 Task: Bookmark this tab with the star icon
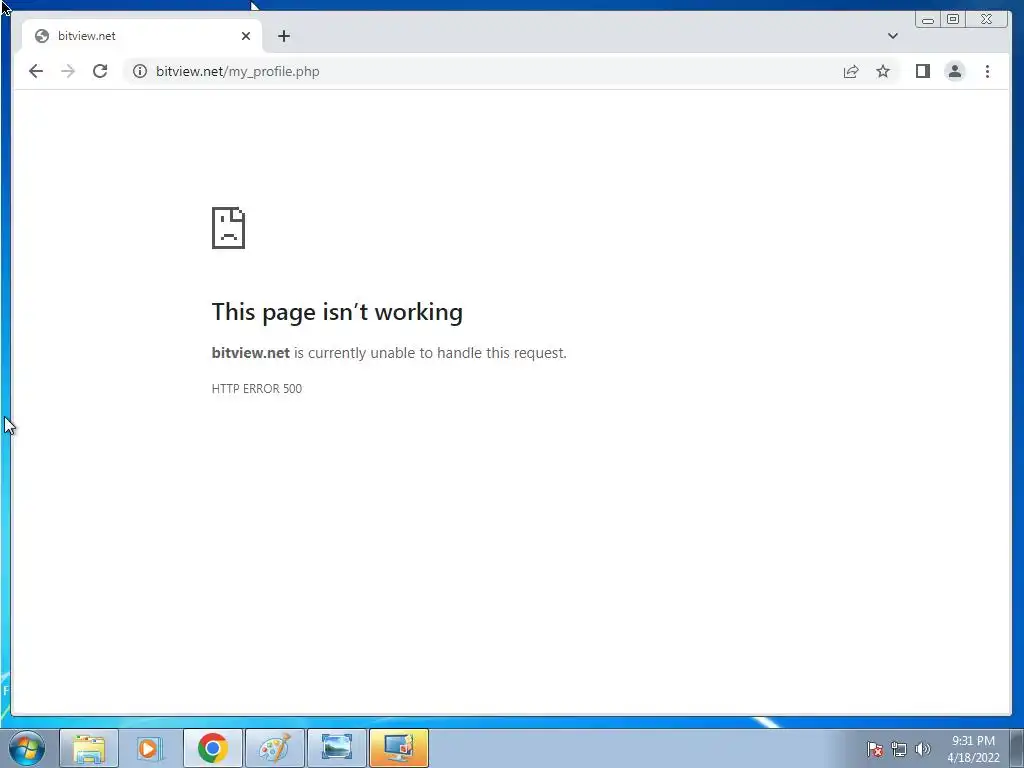click(883, 71)
